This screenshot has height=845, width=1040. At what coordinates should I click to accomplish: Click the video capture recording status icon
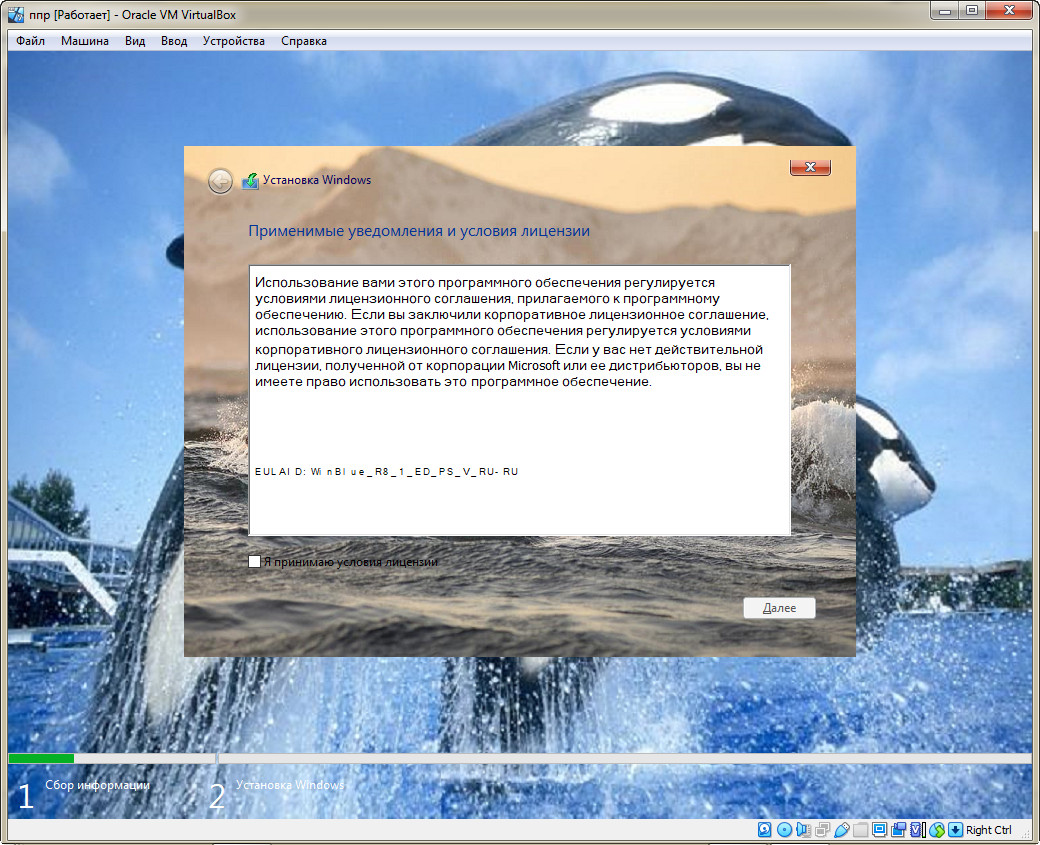coord(898,830)
